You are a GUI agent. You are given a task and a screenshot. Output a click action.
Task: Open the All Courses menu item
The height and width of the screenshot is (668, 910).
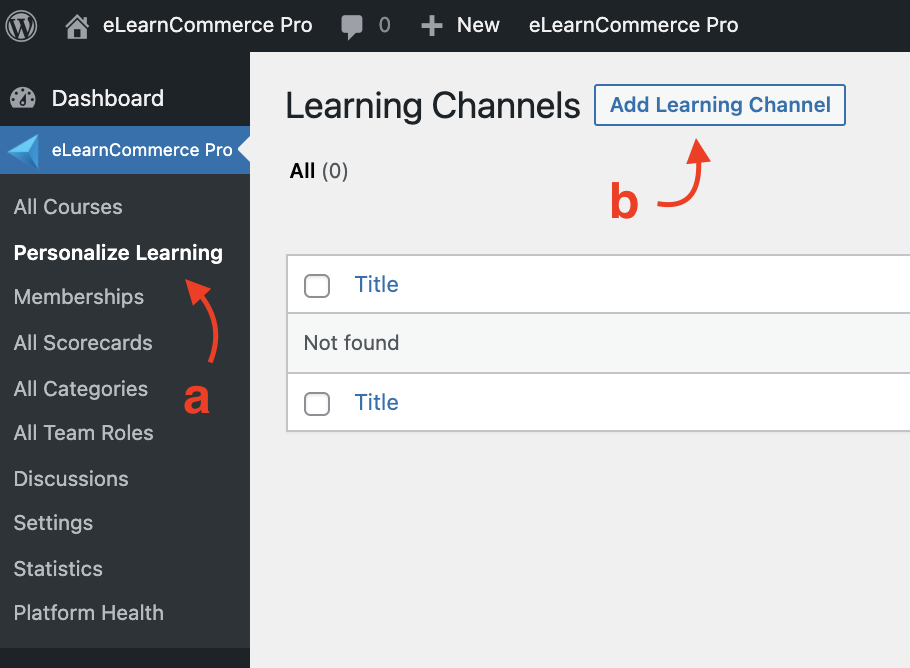pyautogui.click(x=68, y=207)
